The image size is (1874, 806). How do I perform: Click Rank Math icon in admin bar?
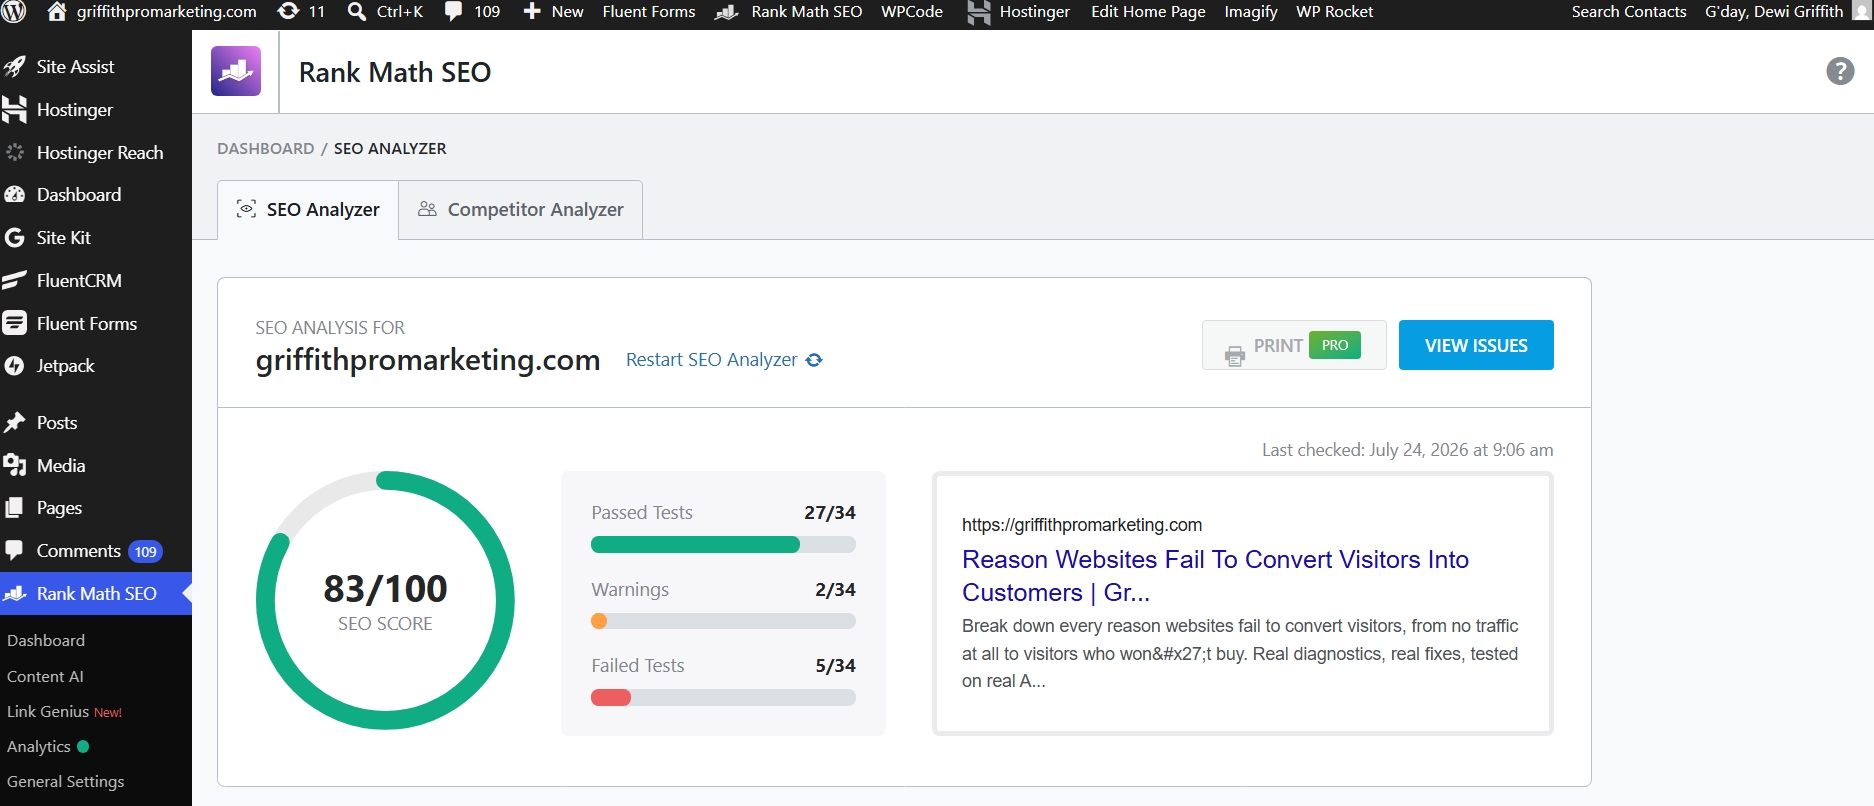coord(727,12)
